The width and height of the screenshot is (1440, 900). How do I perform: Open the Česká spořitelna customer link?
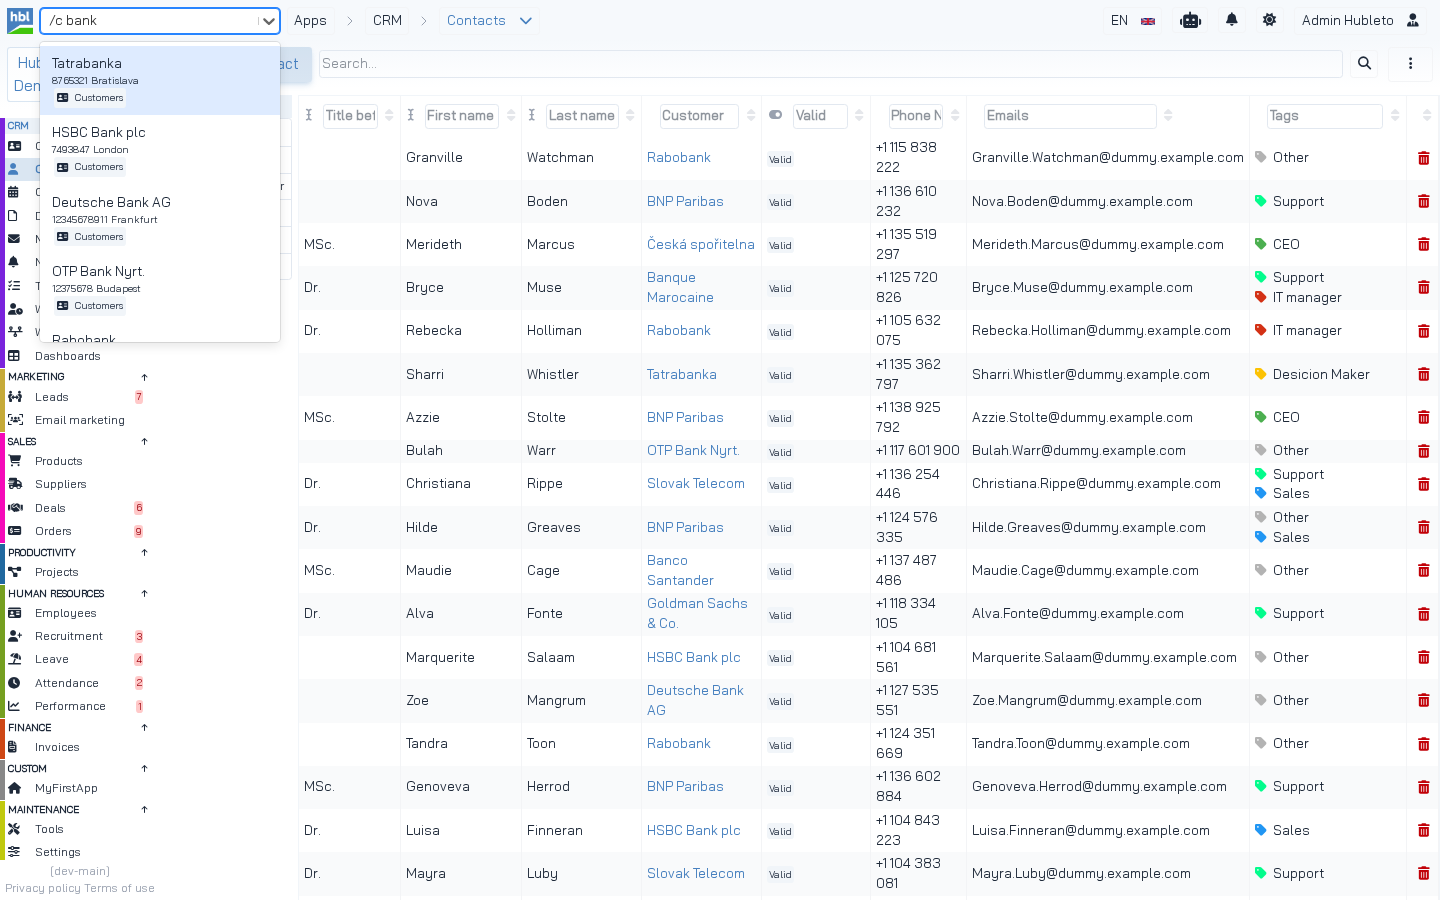click(x=701, y=244)
